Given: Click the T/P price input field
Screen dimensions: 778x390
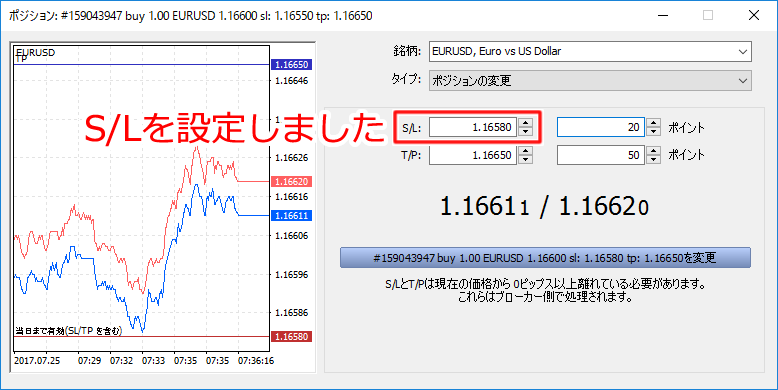Looking at the screenshot, I should [x=473, y=155].
